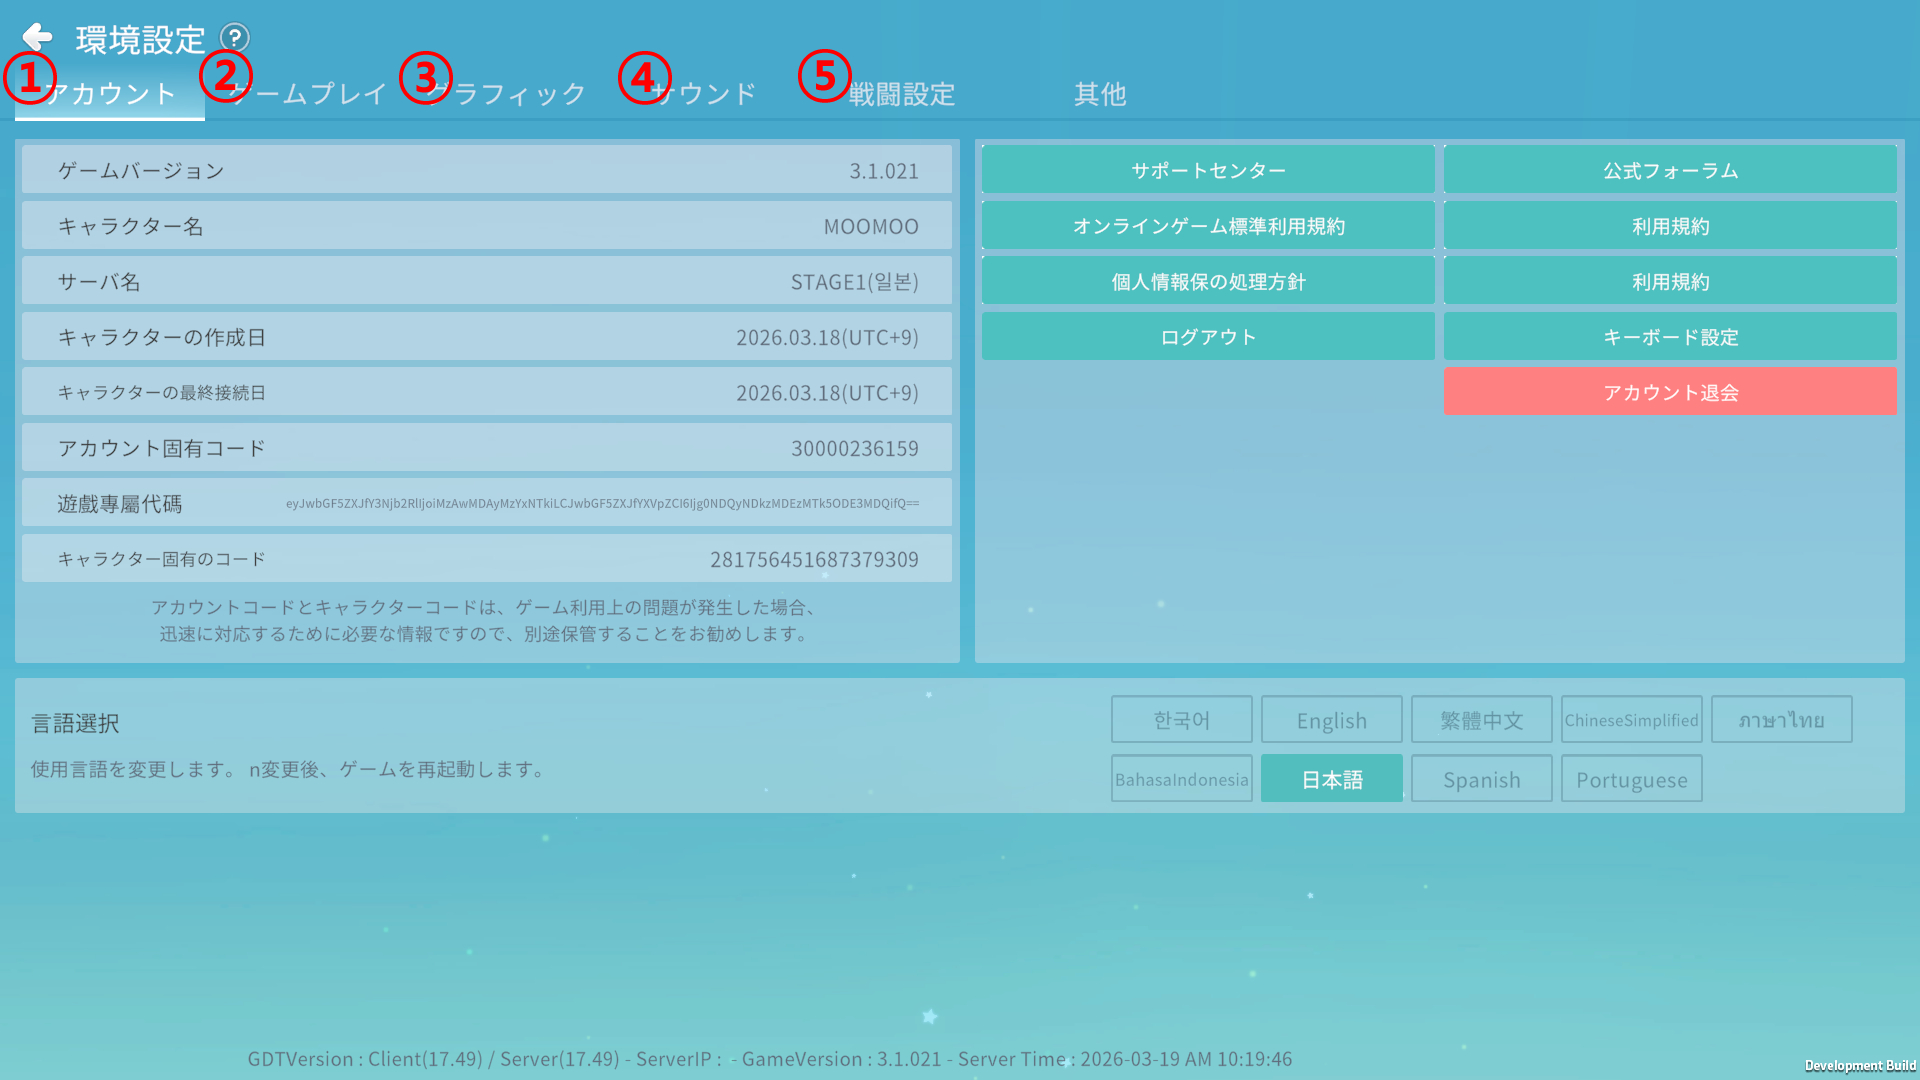Open the 其他 tab
This screenshot has height=1080, width=1920.
point(1100,94)
